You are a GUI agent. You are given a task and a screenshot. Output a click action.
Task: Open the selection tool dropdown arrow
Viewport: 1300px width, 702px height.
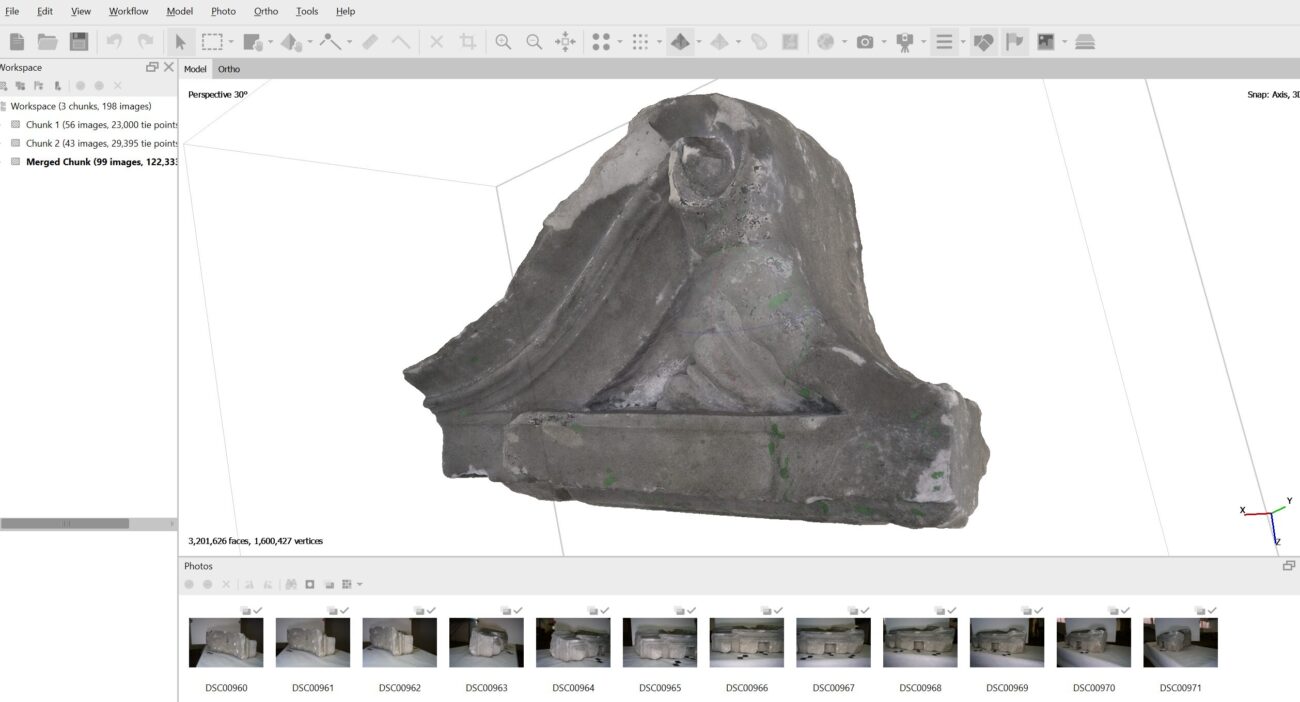pyautogui.click(x=231, y=42)
